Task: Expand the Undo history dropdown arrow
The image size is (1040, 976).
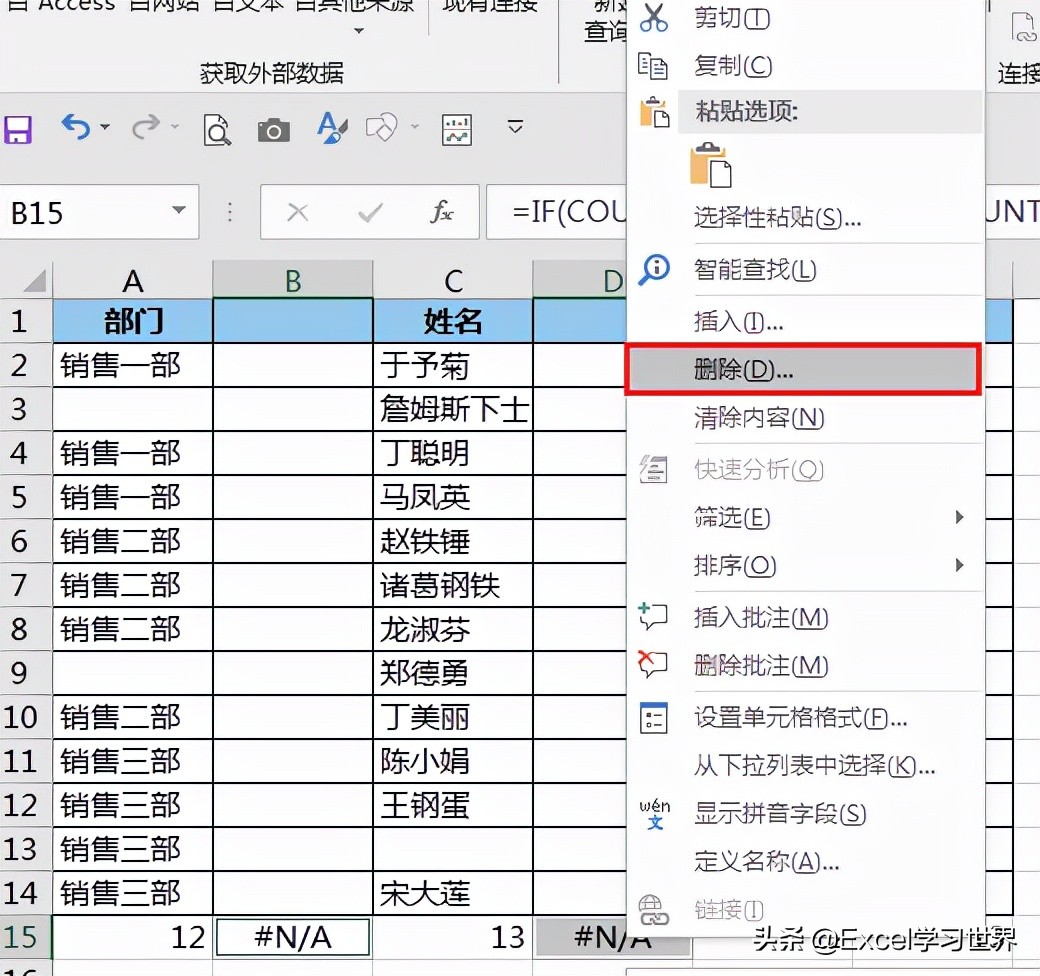Action: click(x=105, y=126)
